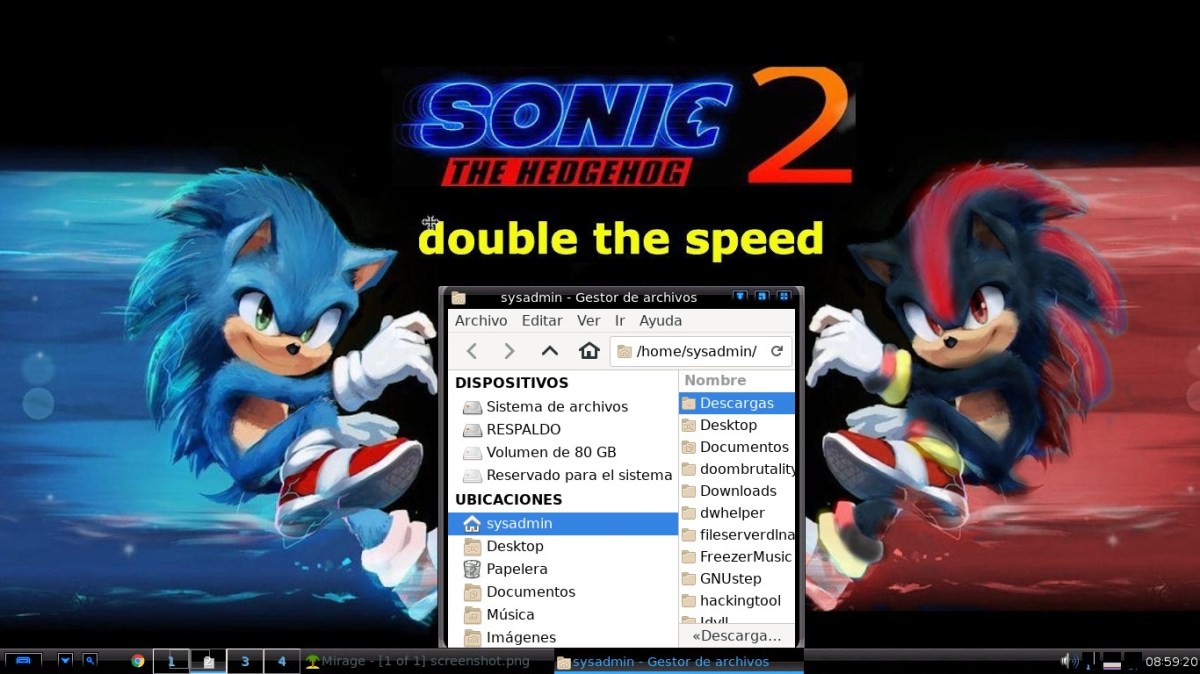
Task: Click the back navigation arrow
Action: (x=472, y=351)
